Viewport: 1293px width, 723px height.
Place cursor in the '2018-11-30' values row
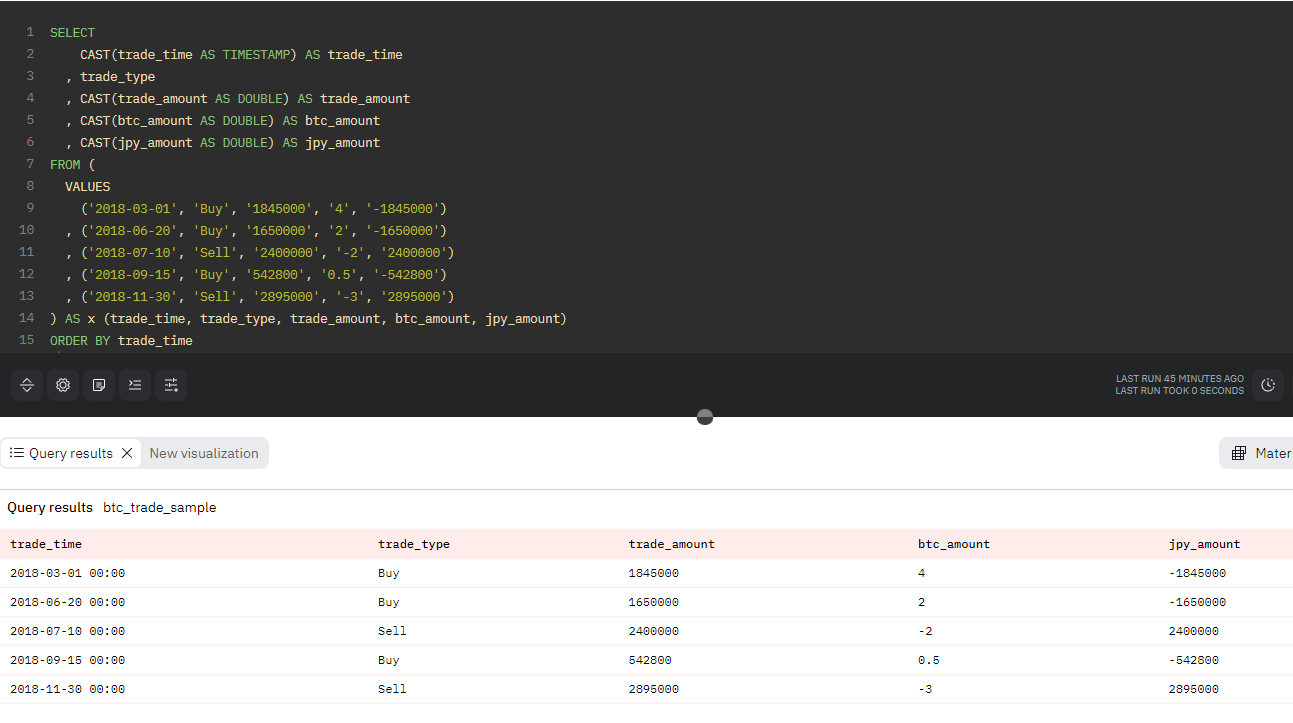260,297
